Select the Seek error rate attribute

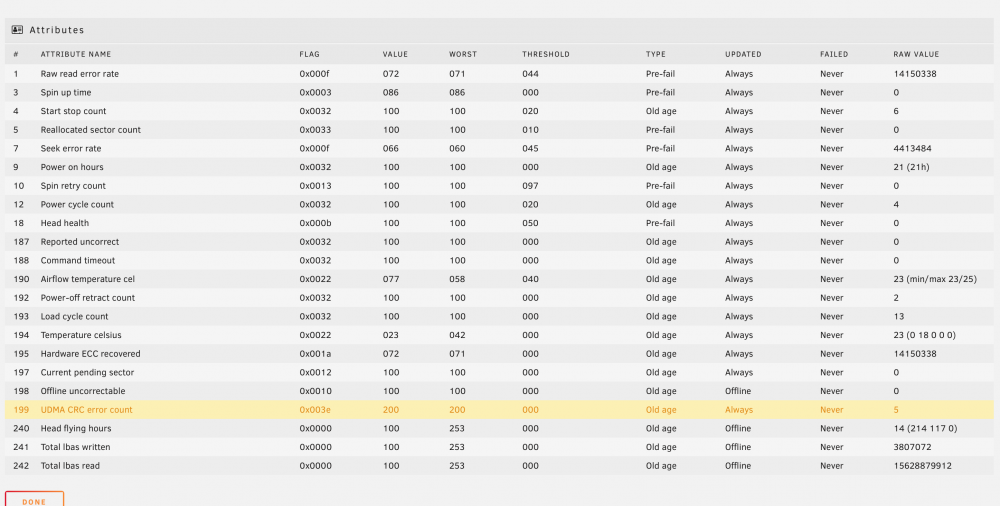(71, 149)
